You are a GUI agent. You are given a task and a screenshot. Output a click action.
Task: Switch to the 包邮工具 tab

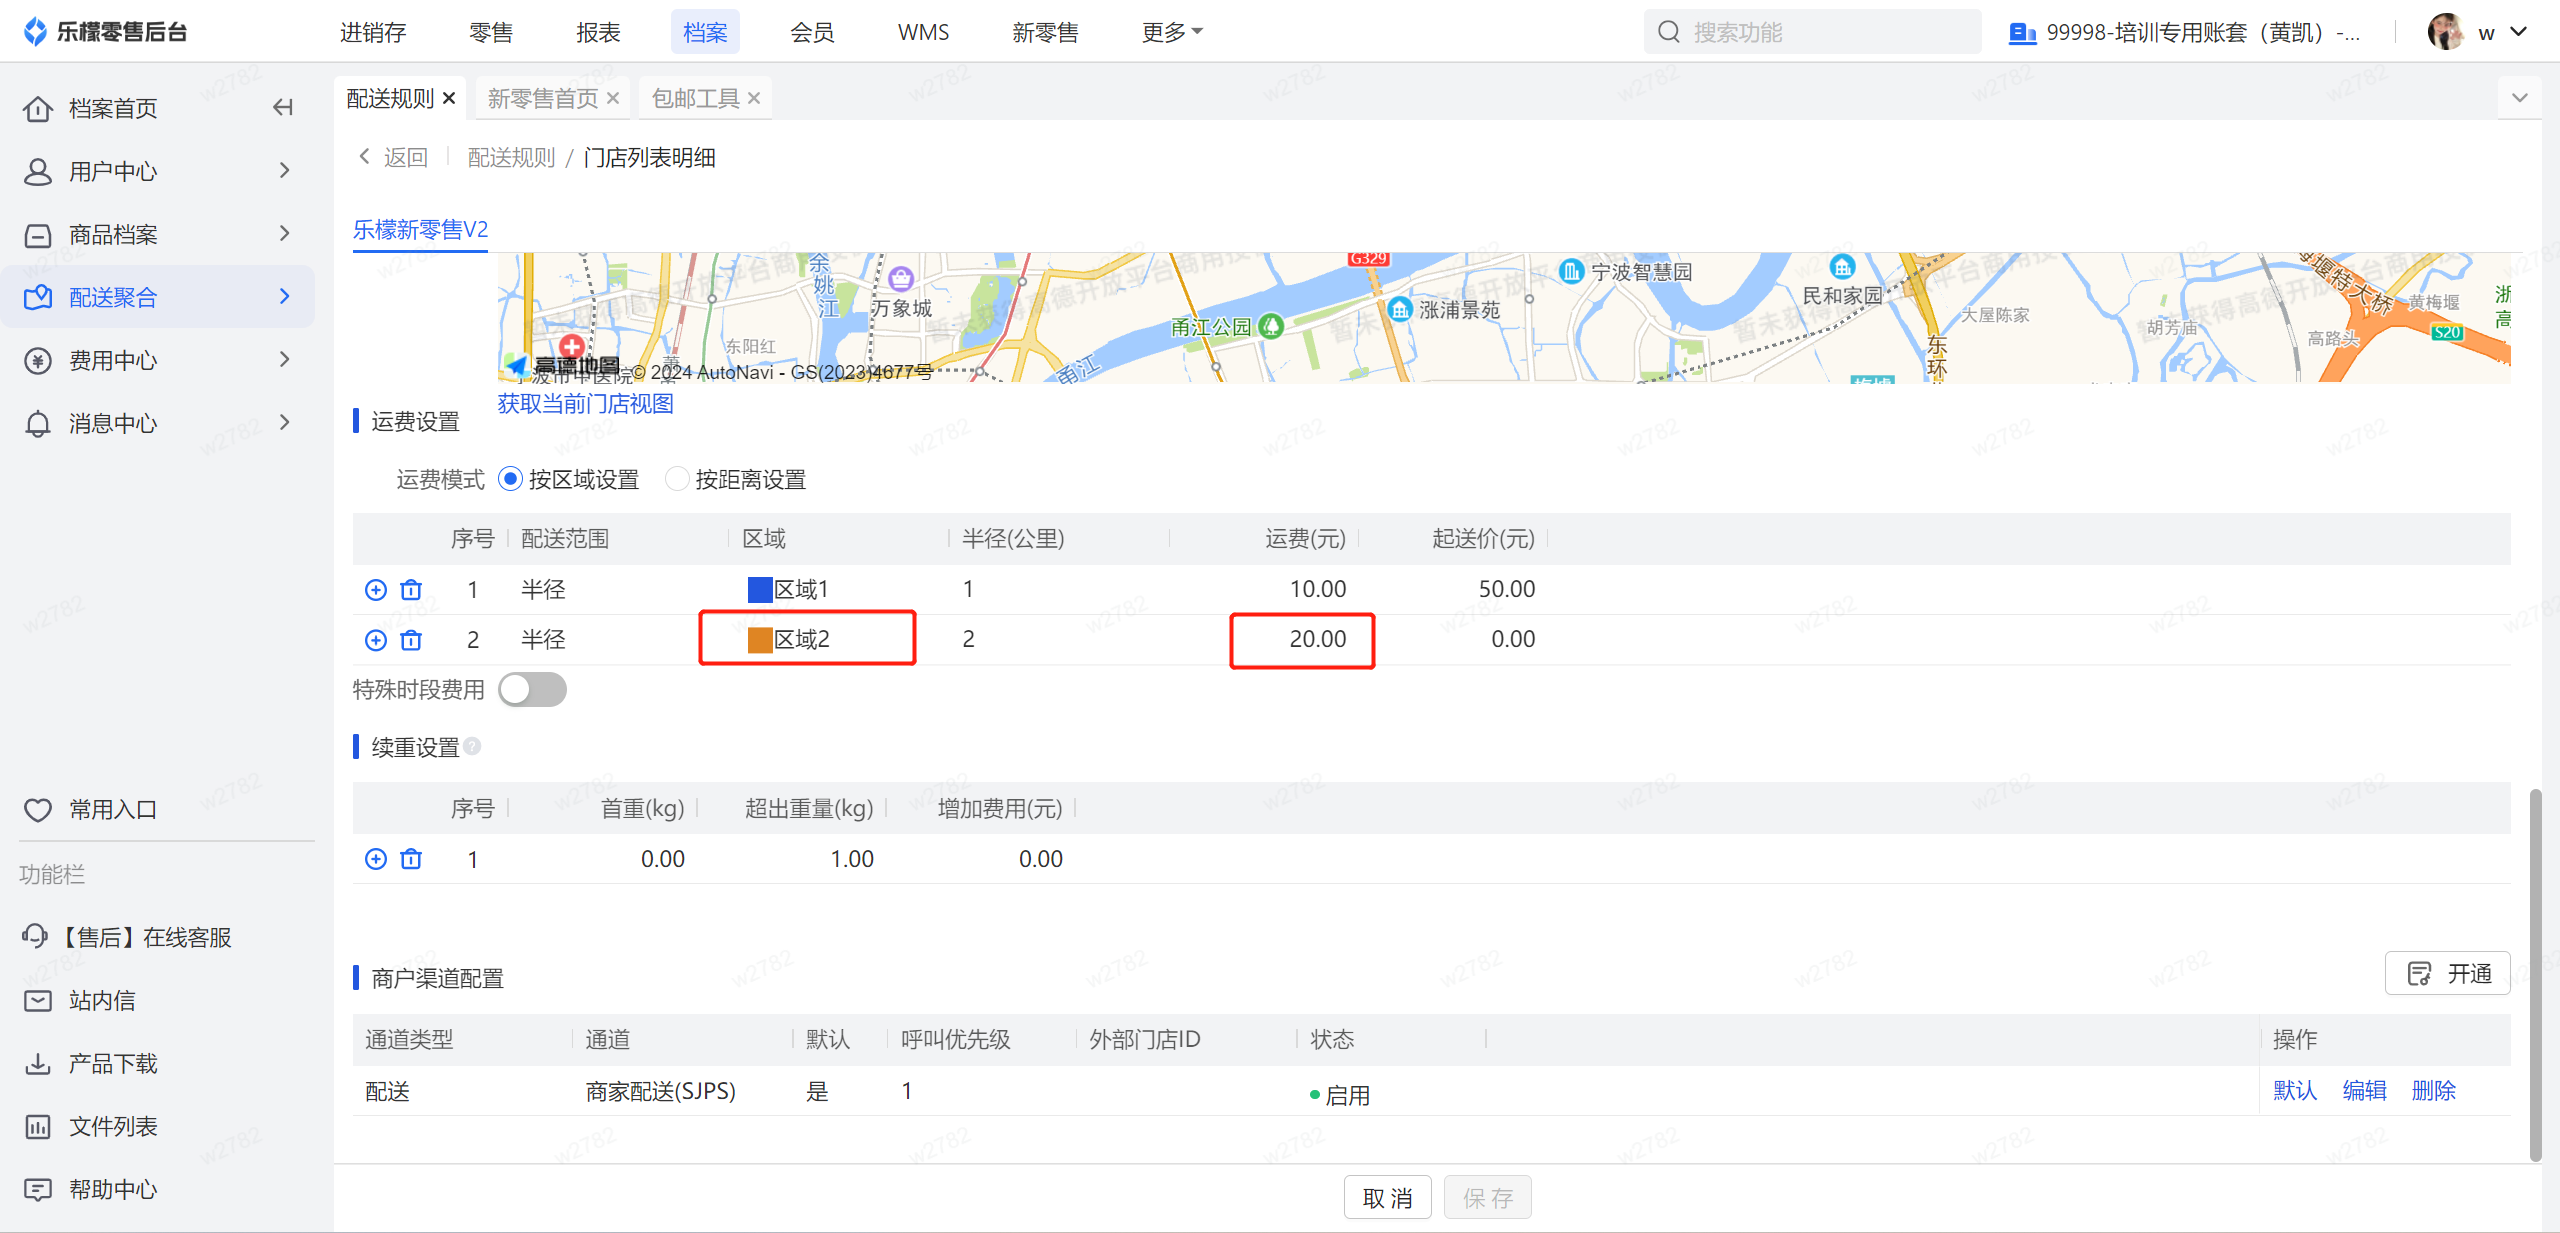coord(695,98)
